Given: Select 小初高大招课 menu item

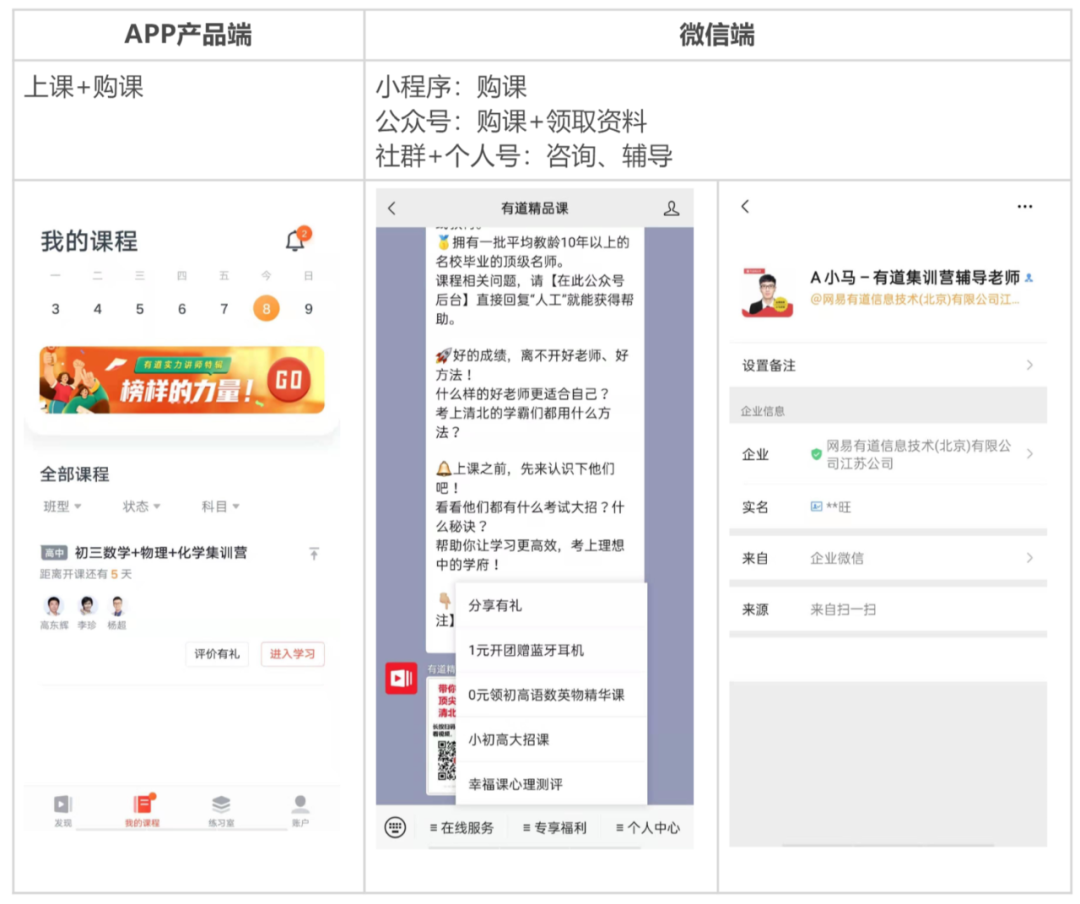Looking at the screenshot, I should 551,740.
